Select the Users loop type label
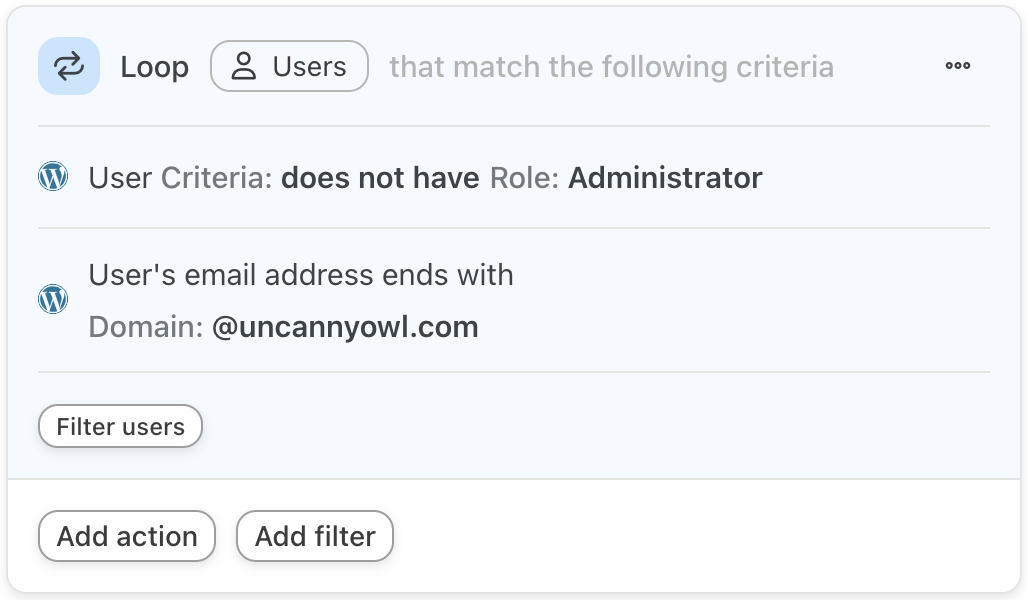The image size is (1028, 600). click(309, 66)
